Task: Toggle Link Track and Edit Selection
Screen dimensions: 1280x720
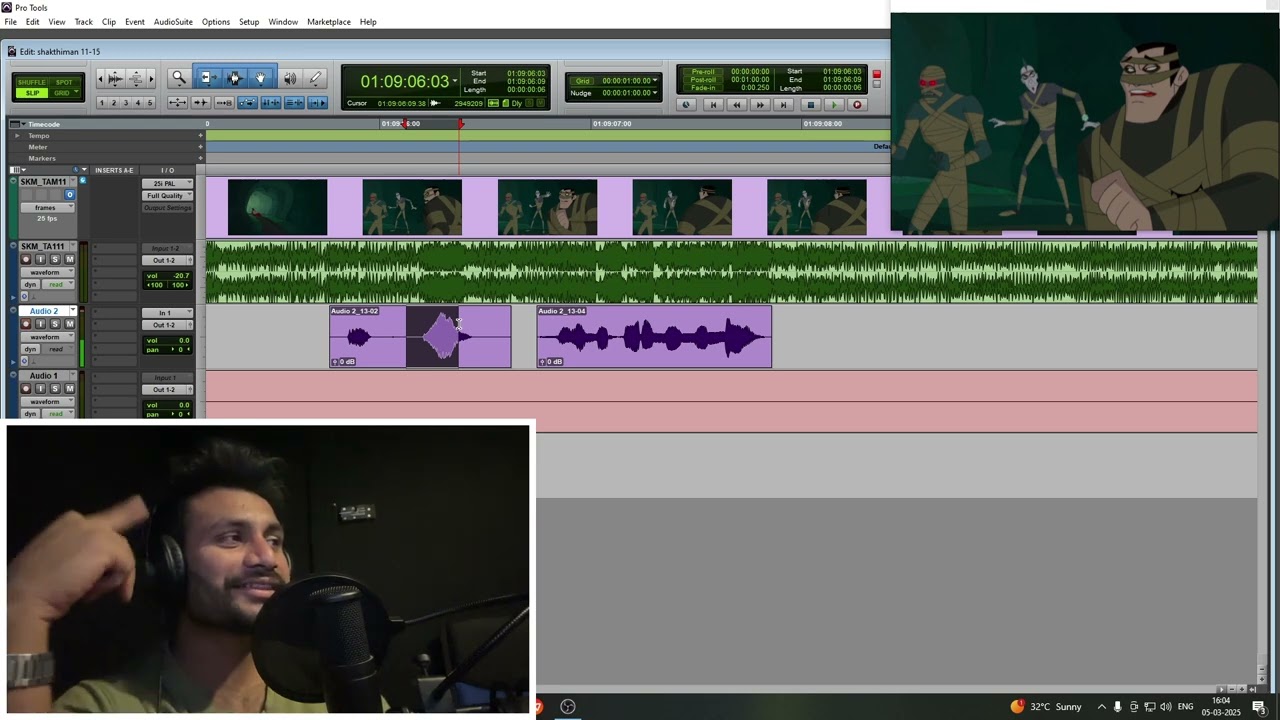Action: (x=294, y=103)
